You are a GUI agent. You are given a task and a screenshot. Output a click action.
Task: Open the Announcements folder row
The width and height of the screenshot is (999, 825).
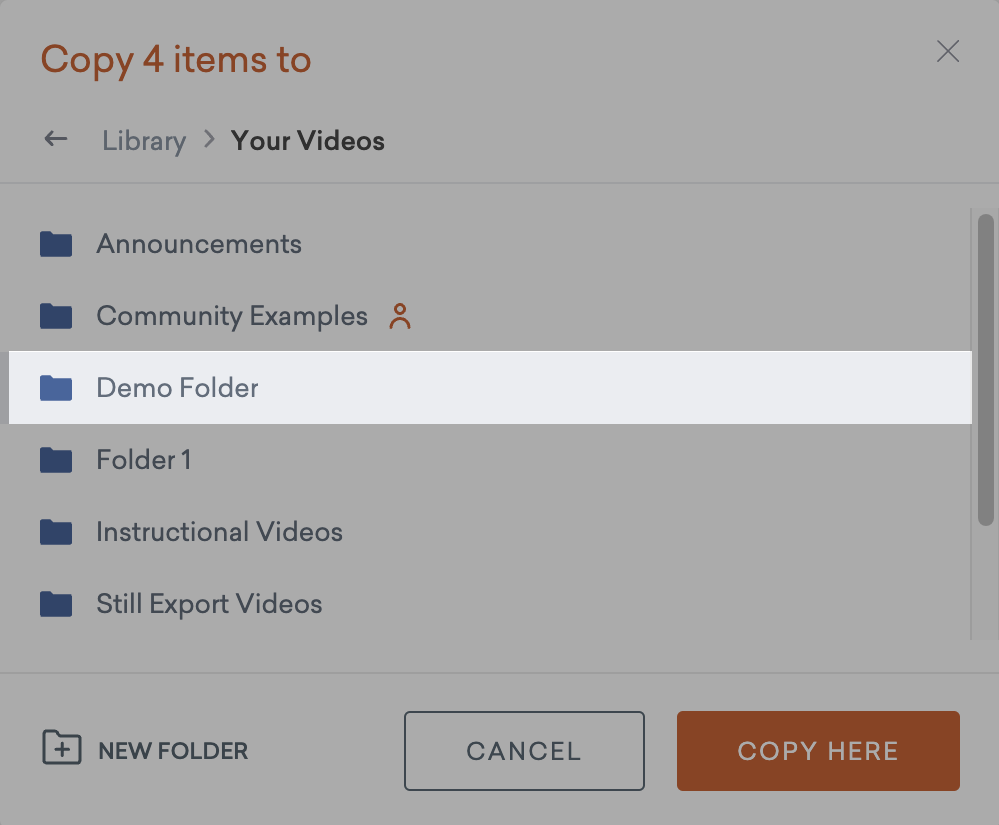coord(199,244)
